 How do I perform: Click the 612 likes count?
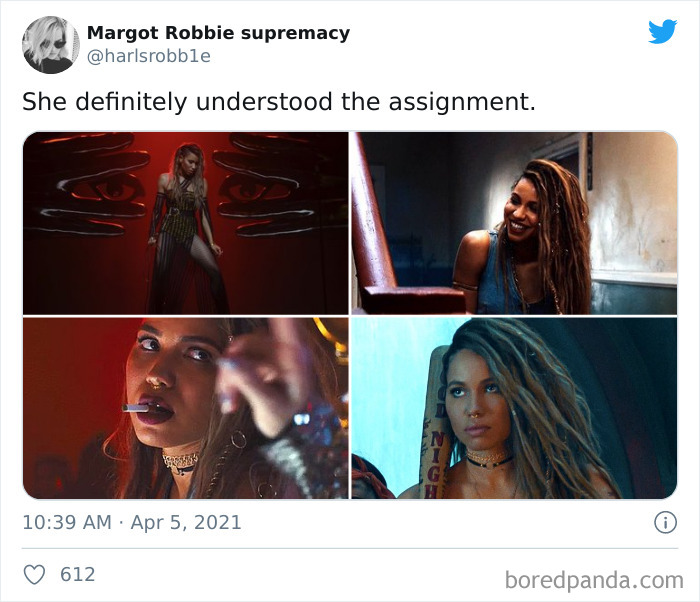(78, 574)
